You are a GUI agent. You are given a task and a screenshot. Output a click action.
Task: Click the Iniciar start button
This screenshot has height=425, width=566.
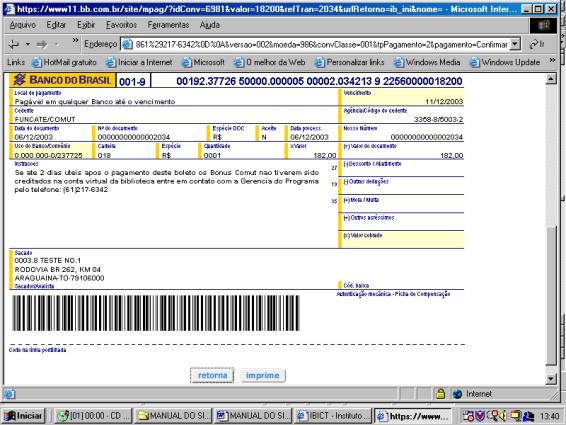(23, 416)
